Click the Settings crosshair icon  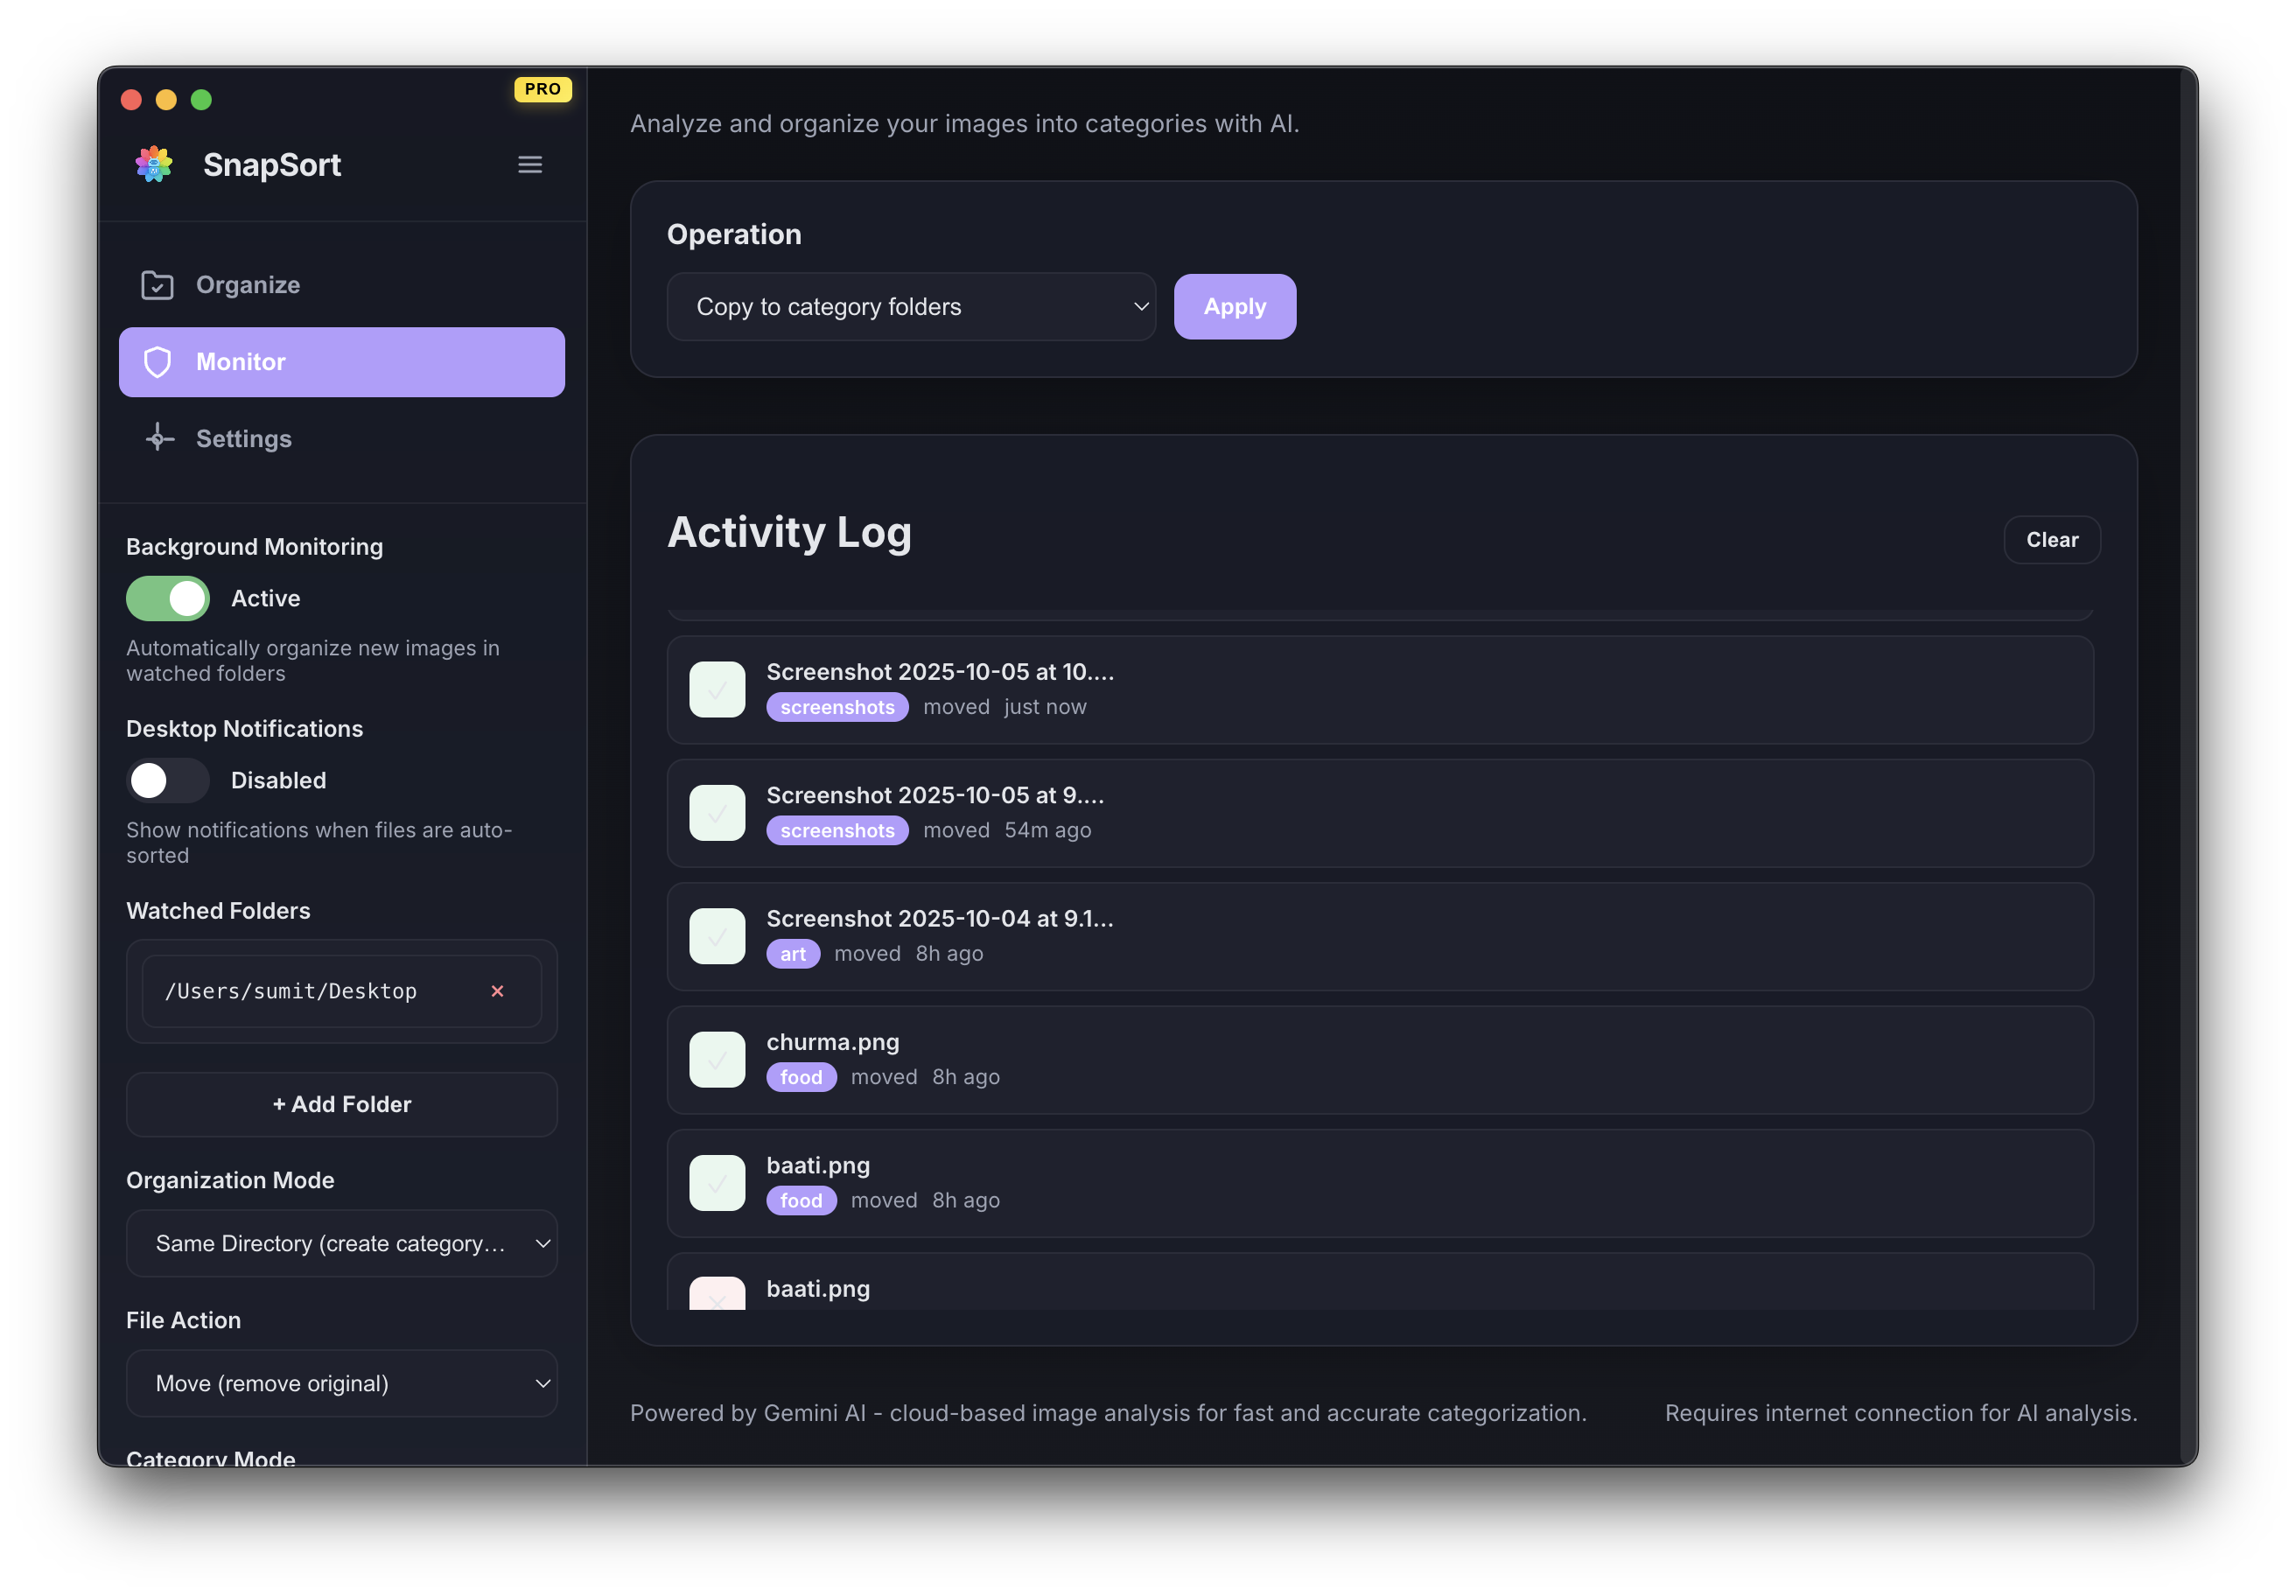tap(159, 438)
